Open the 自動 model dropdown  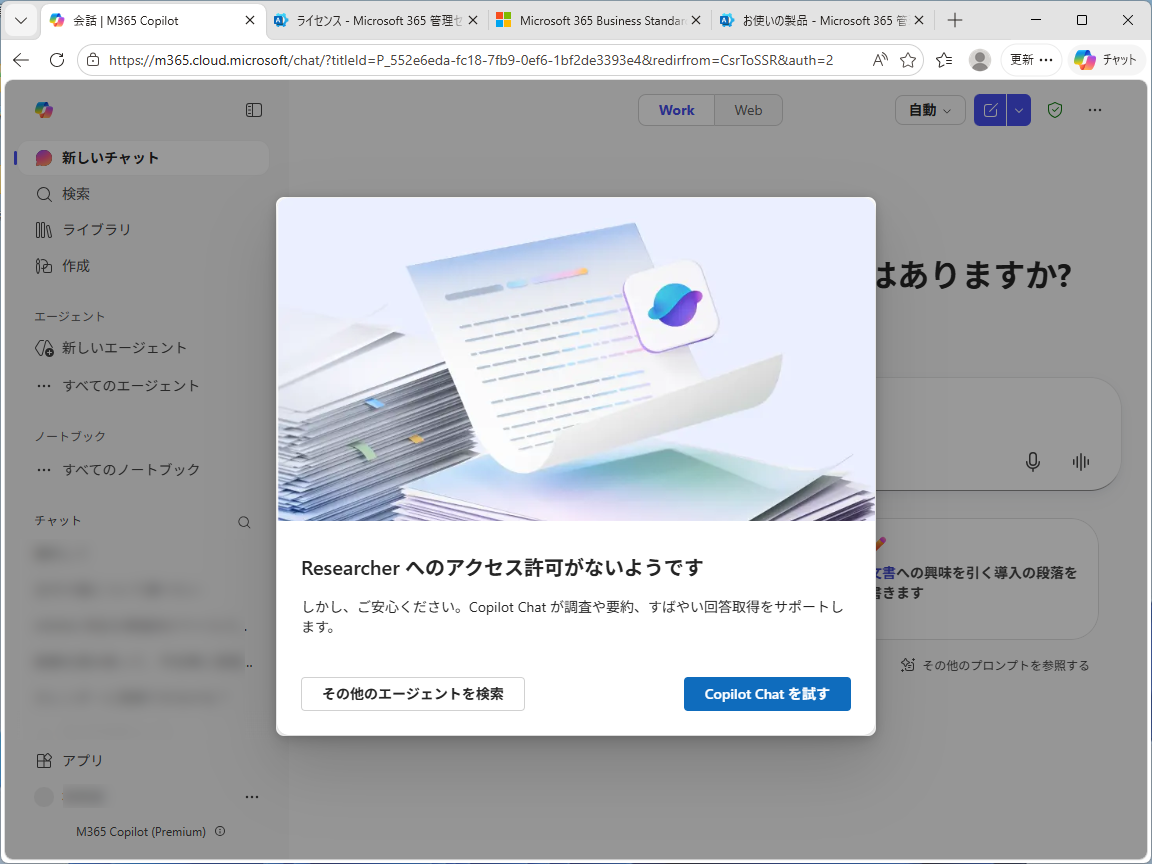pos(929,110)
